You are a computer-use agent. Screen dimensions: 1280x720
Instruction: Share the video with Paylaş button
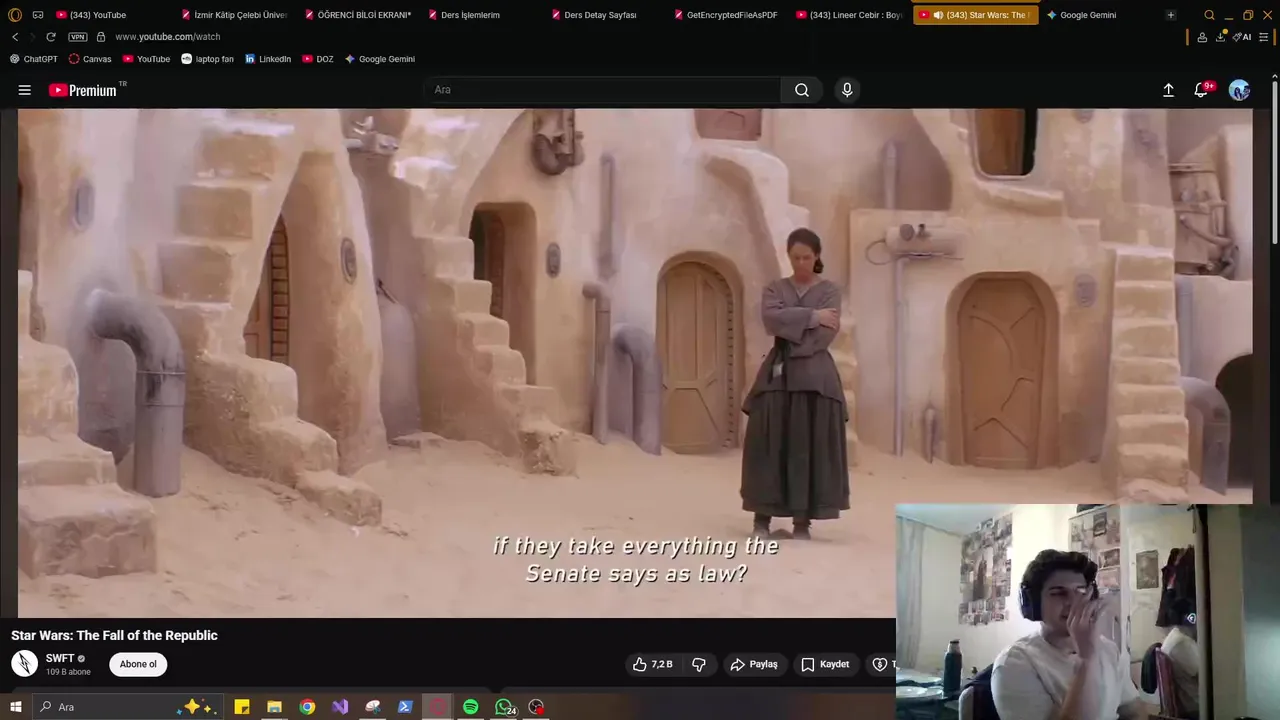point(754,664)
